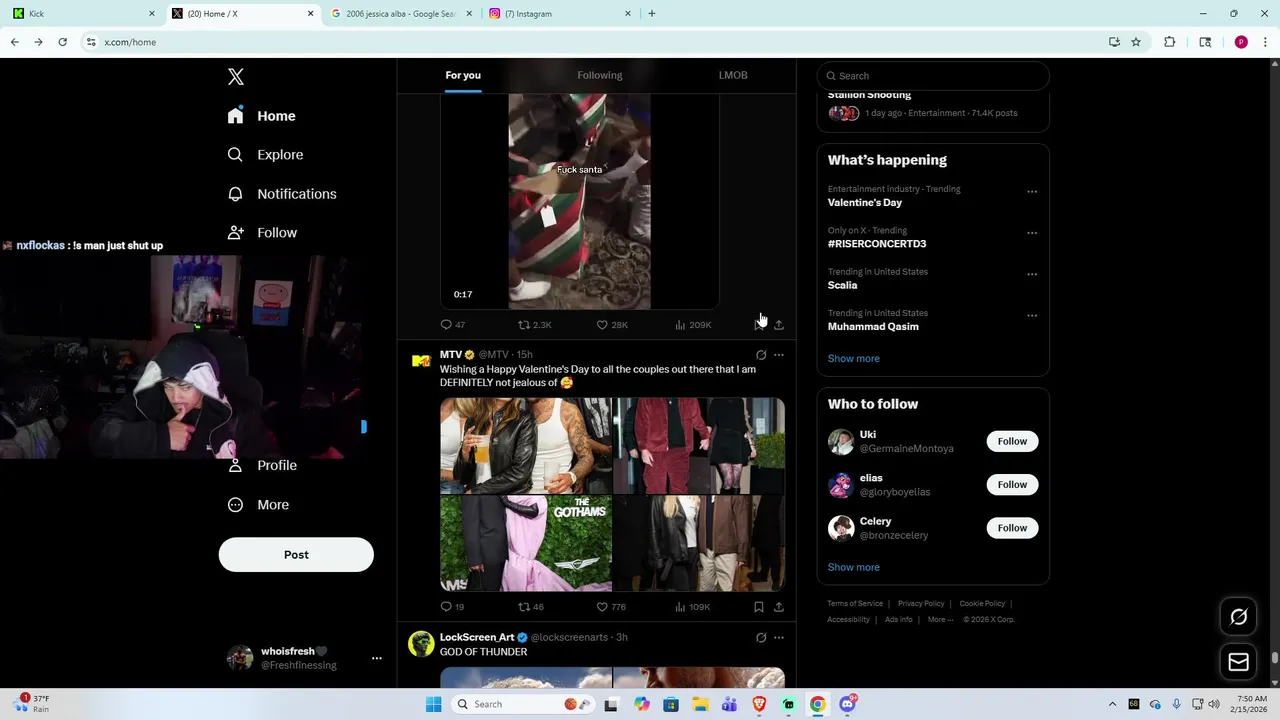Open Brave browser in taskbar
The image size is (1280, 720).
(x=759, y=704)
